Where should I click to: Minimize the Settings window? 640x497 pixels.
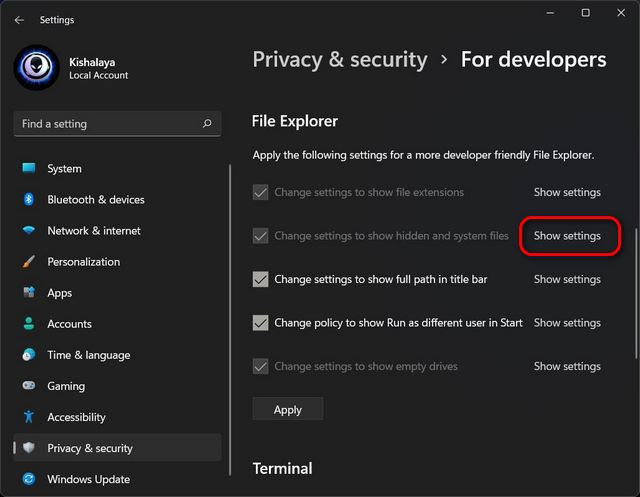[550, 13]
